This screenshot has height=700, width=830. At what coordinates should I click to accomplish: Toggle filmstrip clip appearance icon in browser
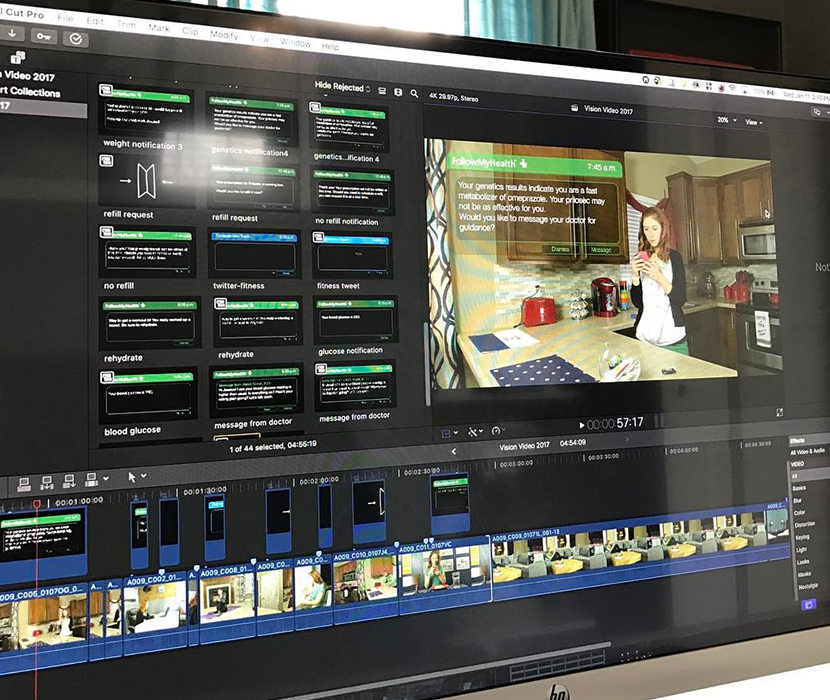381,91
